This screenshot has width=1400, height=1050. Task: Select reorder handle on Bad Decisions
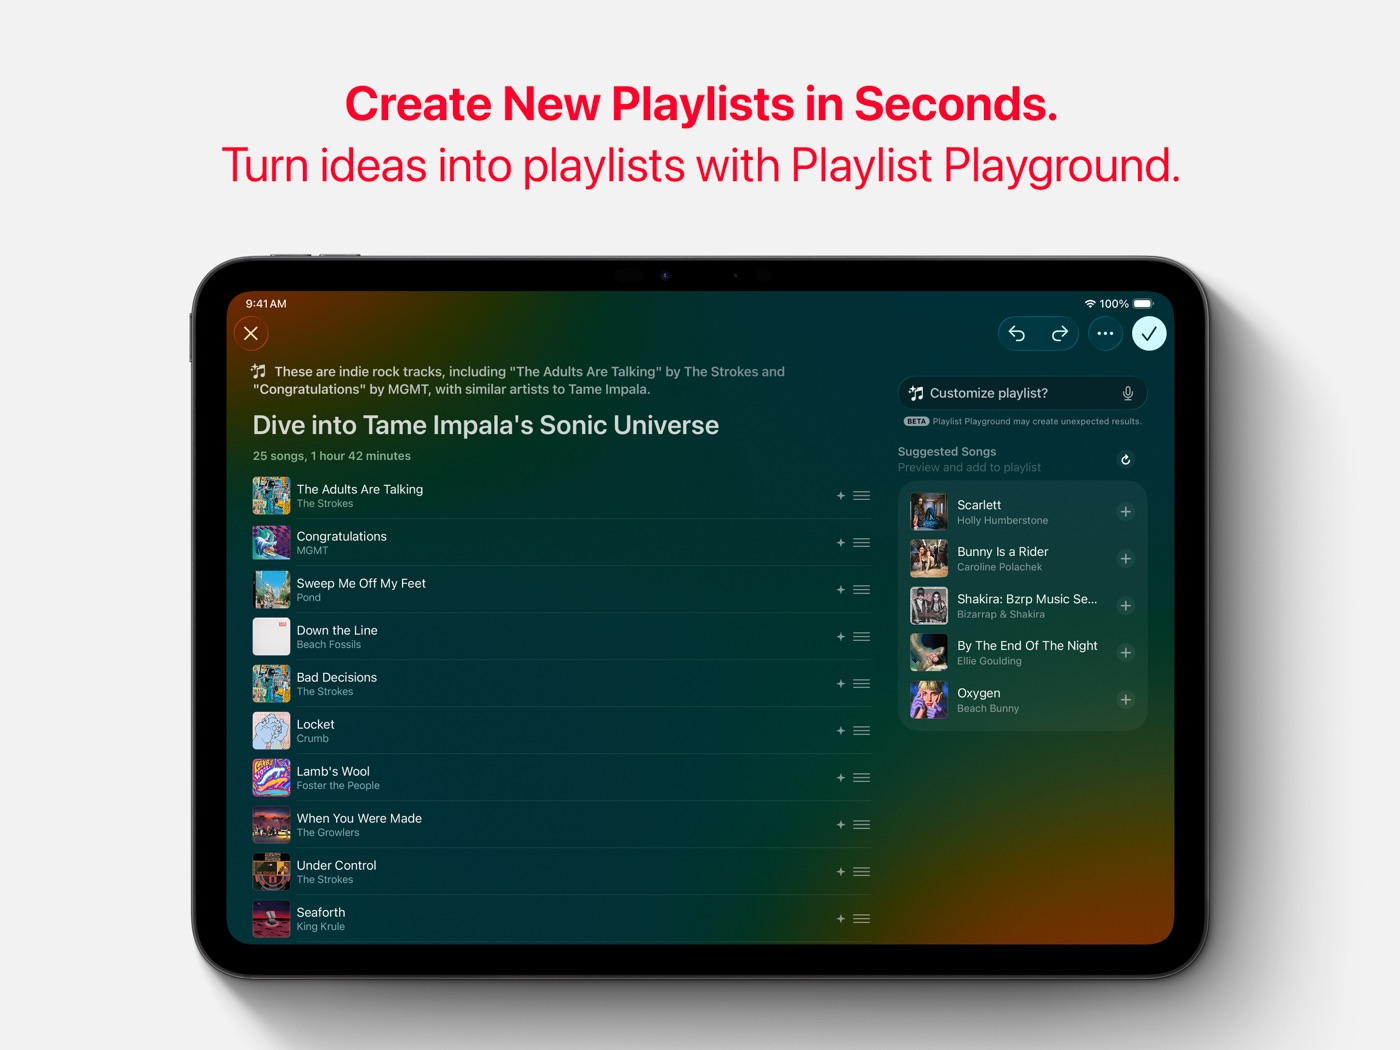click(x=861, y=684)
